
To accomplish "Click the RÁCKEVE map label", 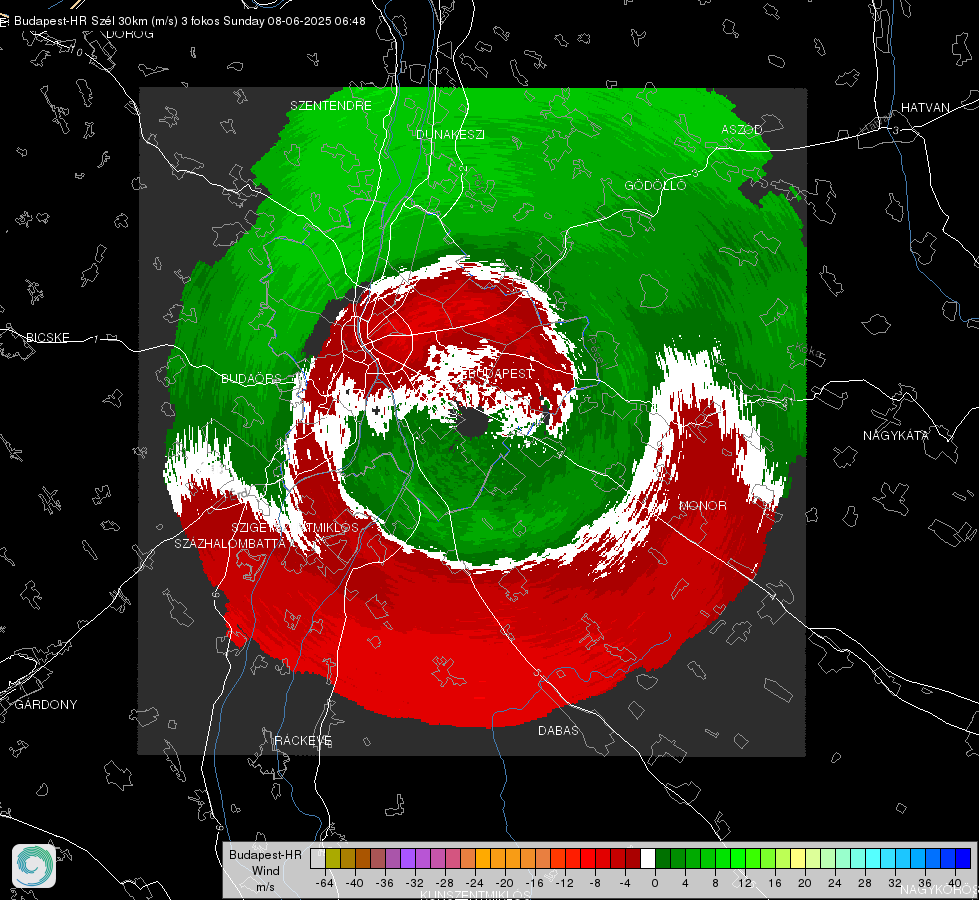I will tap(303, 740).
